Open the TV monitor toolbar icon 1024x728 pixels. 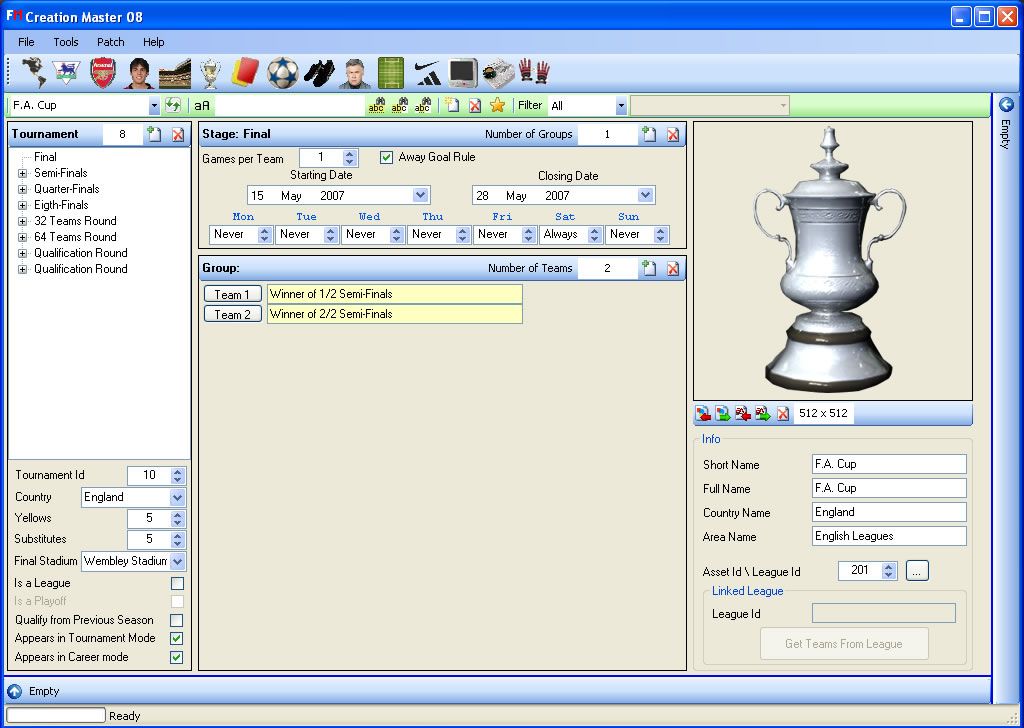click(x=463, y=73)
